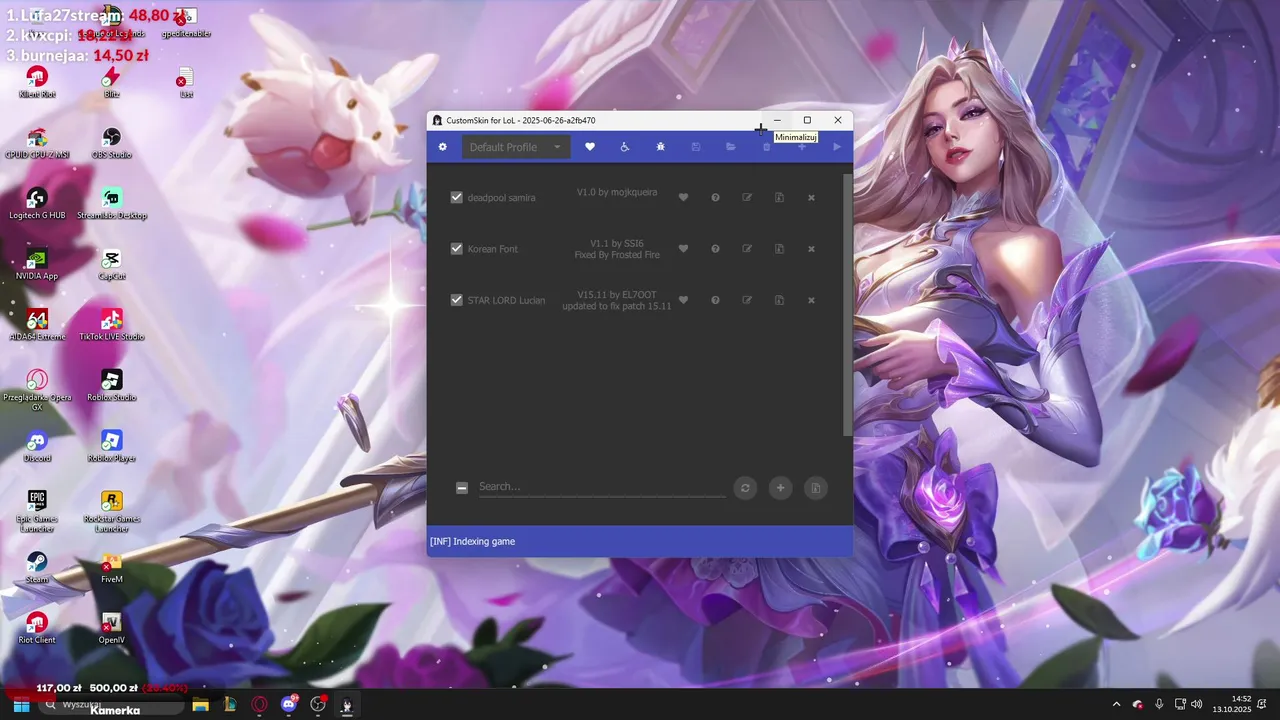
Task: Open OBS Studio desktop shortcut
Action: tap(111, 143)
